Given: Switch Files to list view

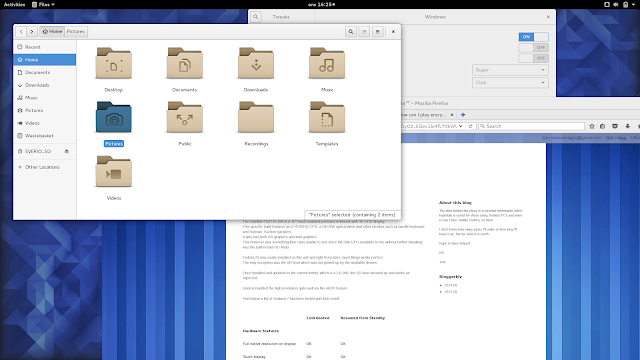Looking at the screenshot, I should (x=364, y=31).
